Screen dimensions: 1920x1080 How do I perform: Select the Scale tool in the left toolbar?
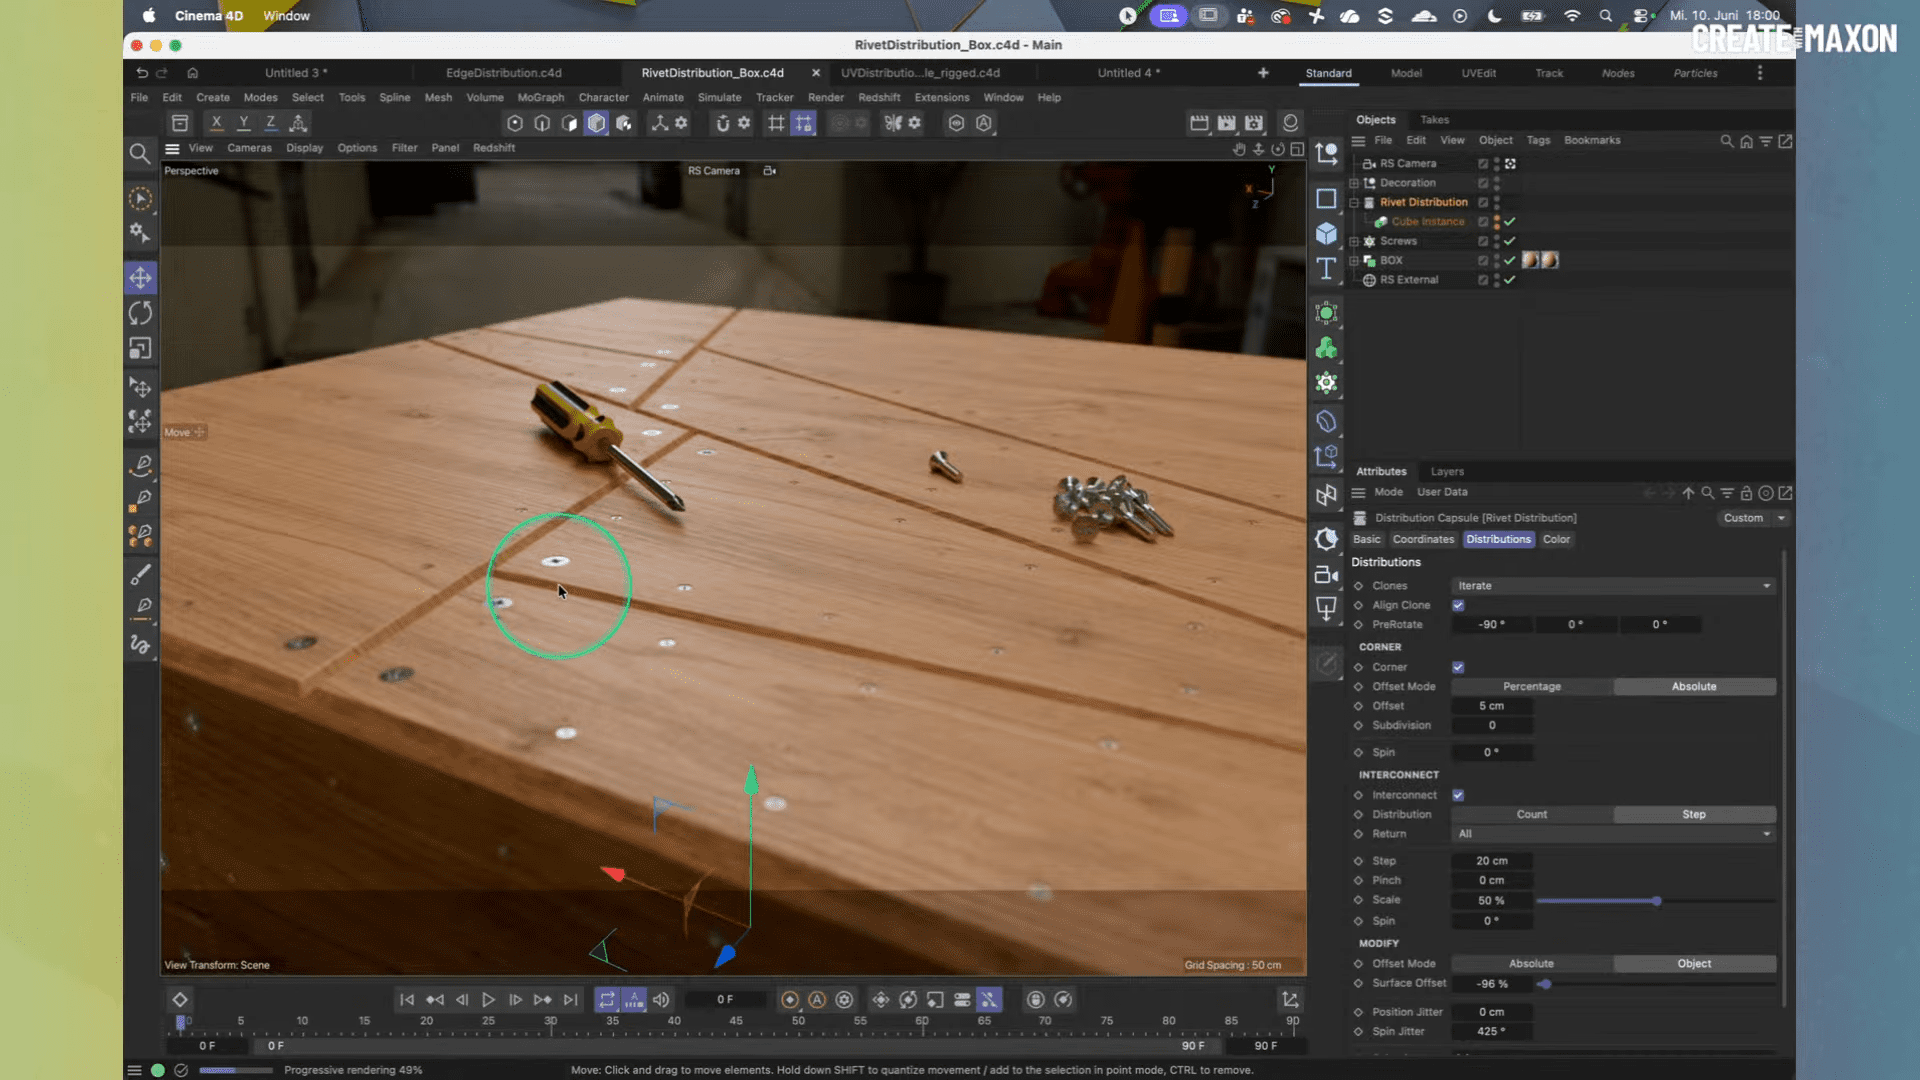pyautogui.click(x=140, y=348)
